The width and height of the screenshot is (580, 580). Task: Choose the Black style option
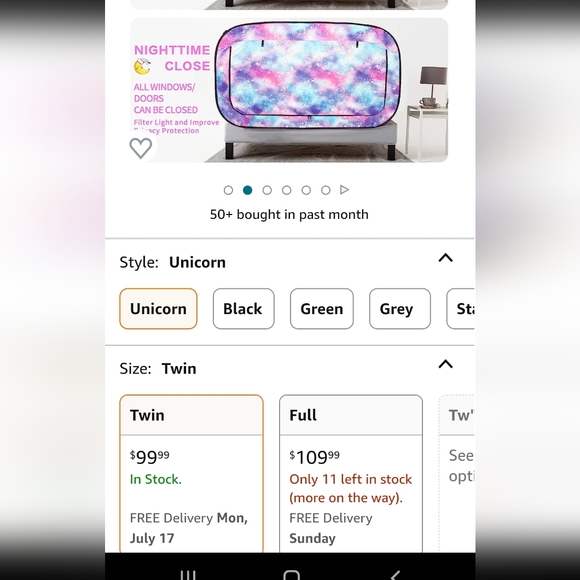point(243,309)
